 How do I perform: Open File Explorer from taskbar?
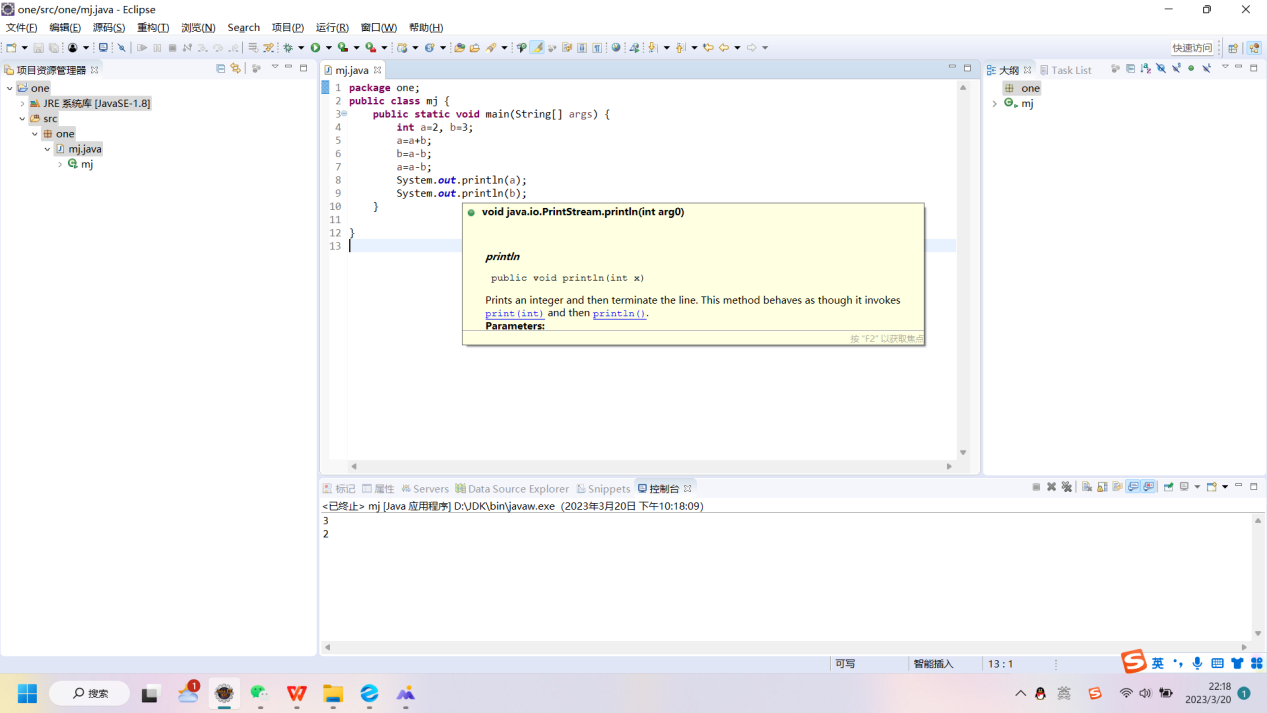pyautogui.click(x=333, y=693)
